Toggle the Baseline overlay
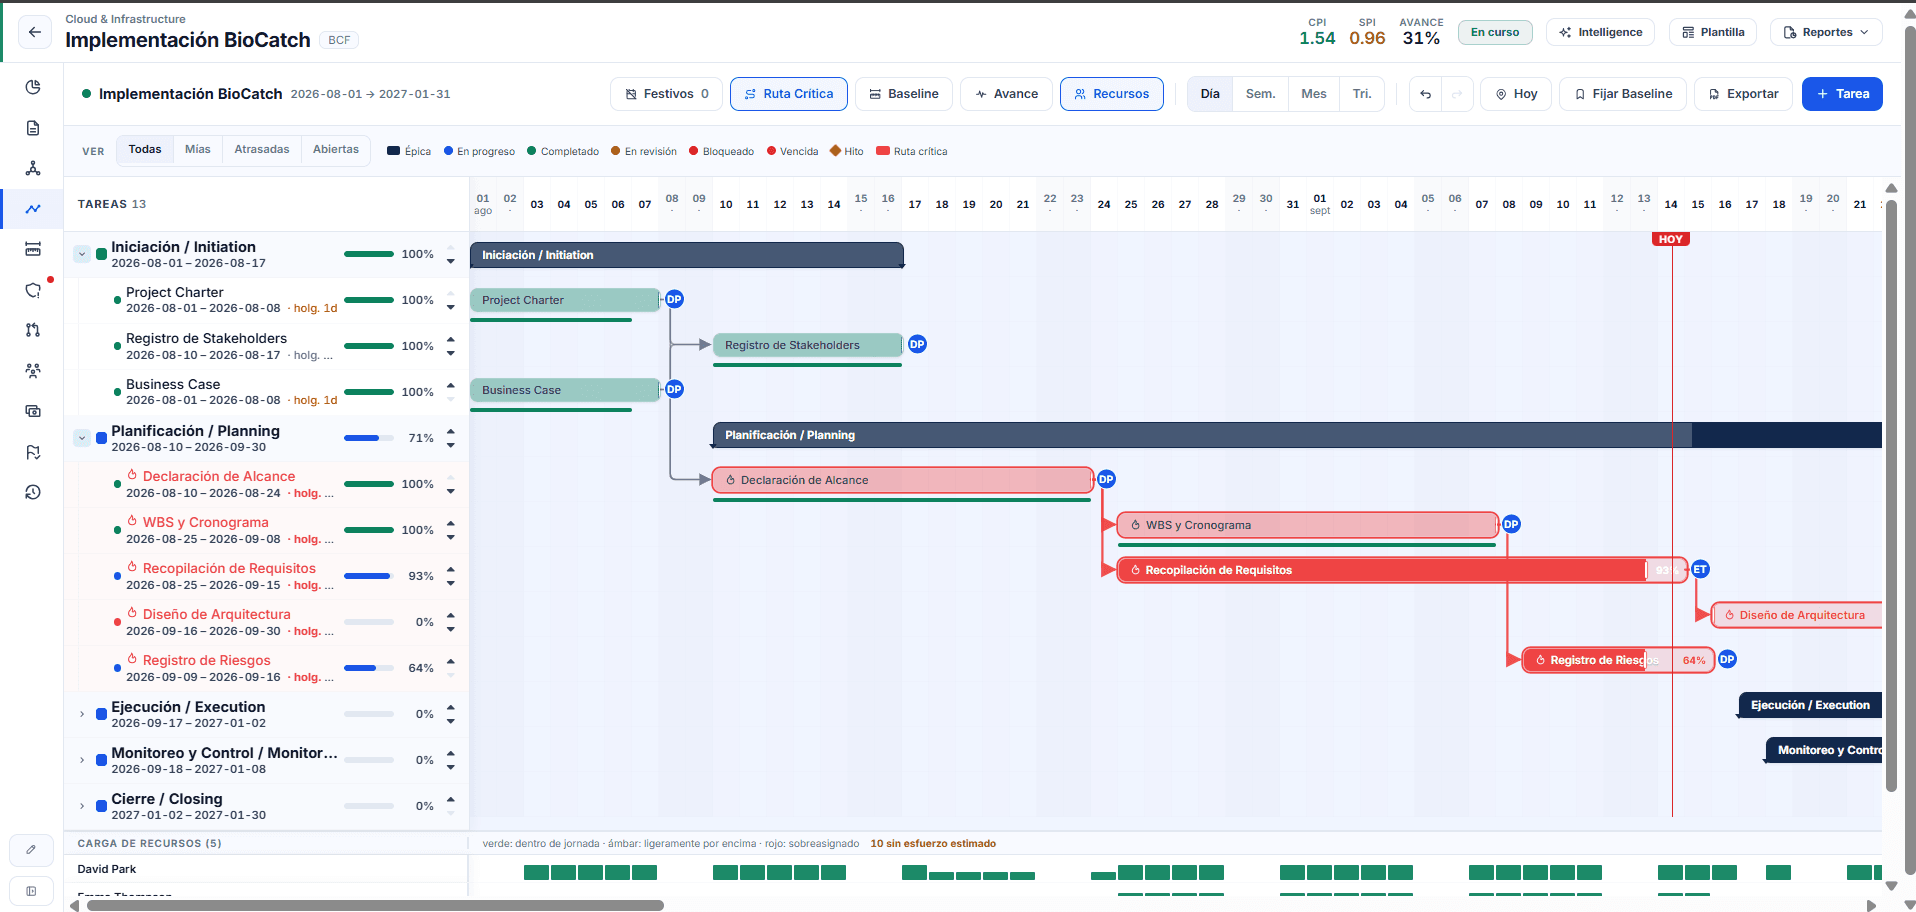The width and height of the screenshot is (1916, 912). point(904,94)
